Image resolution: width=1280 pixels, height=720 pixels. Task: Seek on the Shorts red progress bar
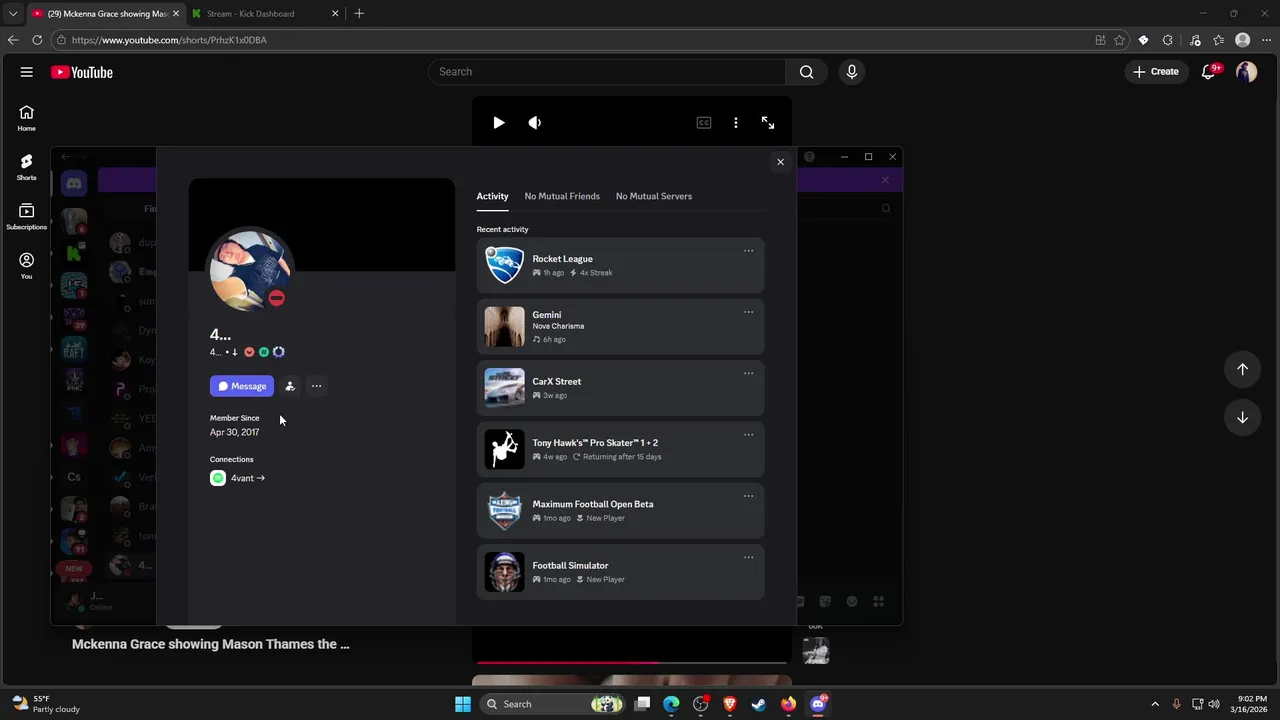[x=631, y=662]
